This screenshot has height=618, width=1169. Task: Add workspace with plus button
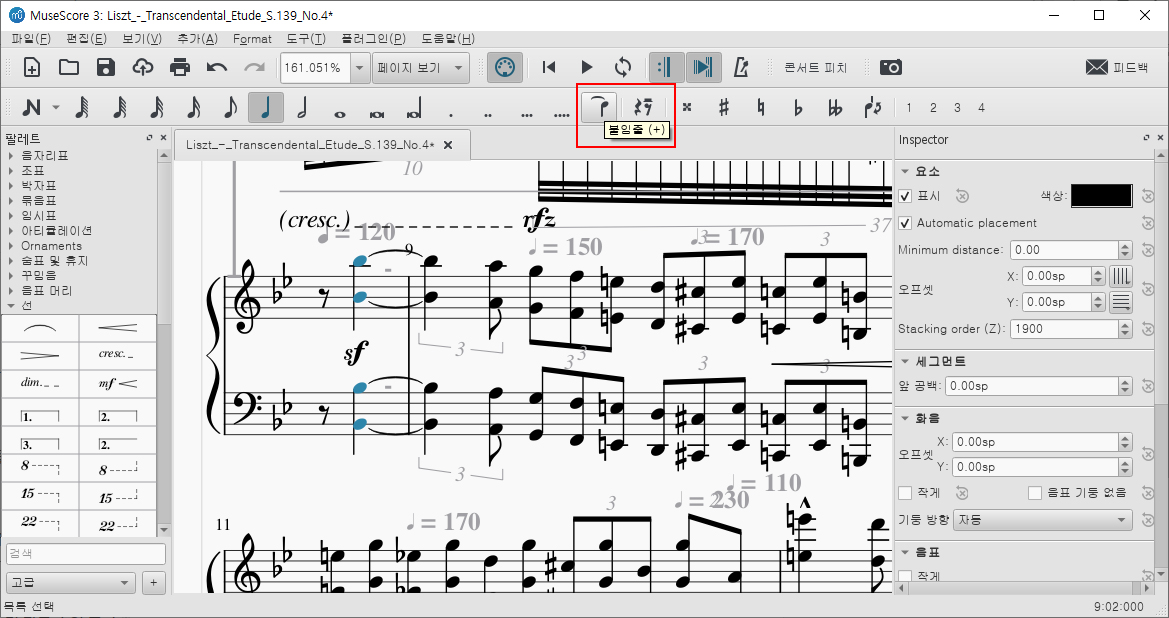pyautogui.click(x=154, y=582)
